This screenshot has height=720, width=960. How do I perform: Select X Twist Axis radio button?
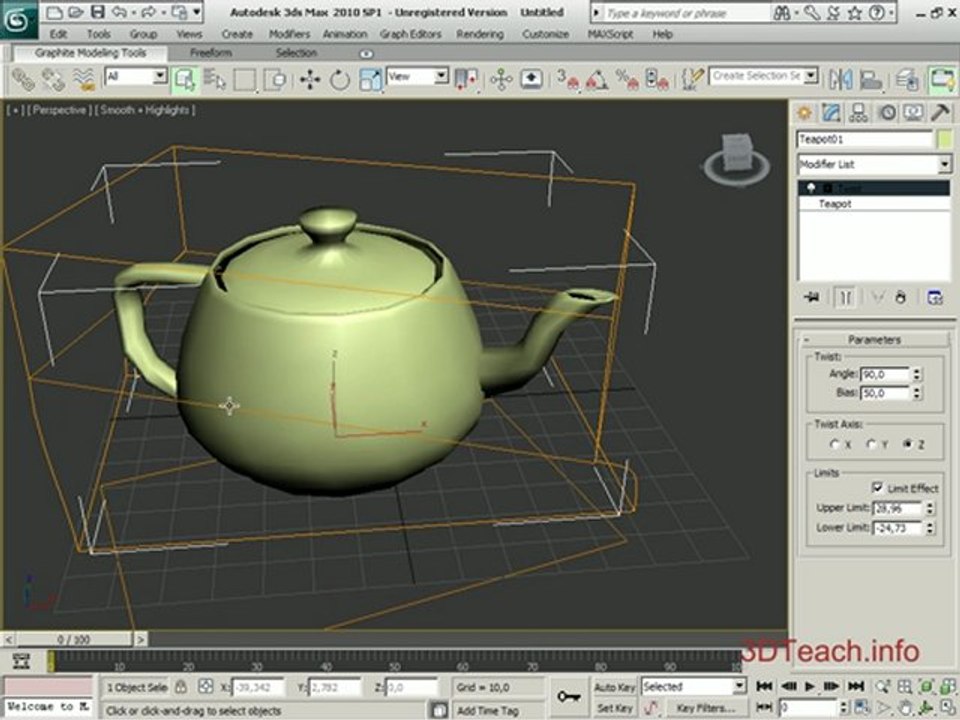(834, 444)
